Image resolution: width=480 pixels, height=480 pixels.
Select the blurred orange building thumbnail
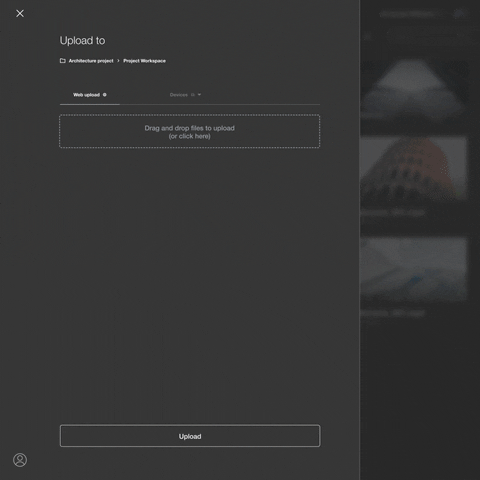tap(414, 168)
